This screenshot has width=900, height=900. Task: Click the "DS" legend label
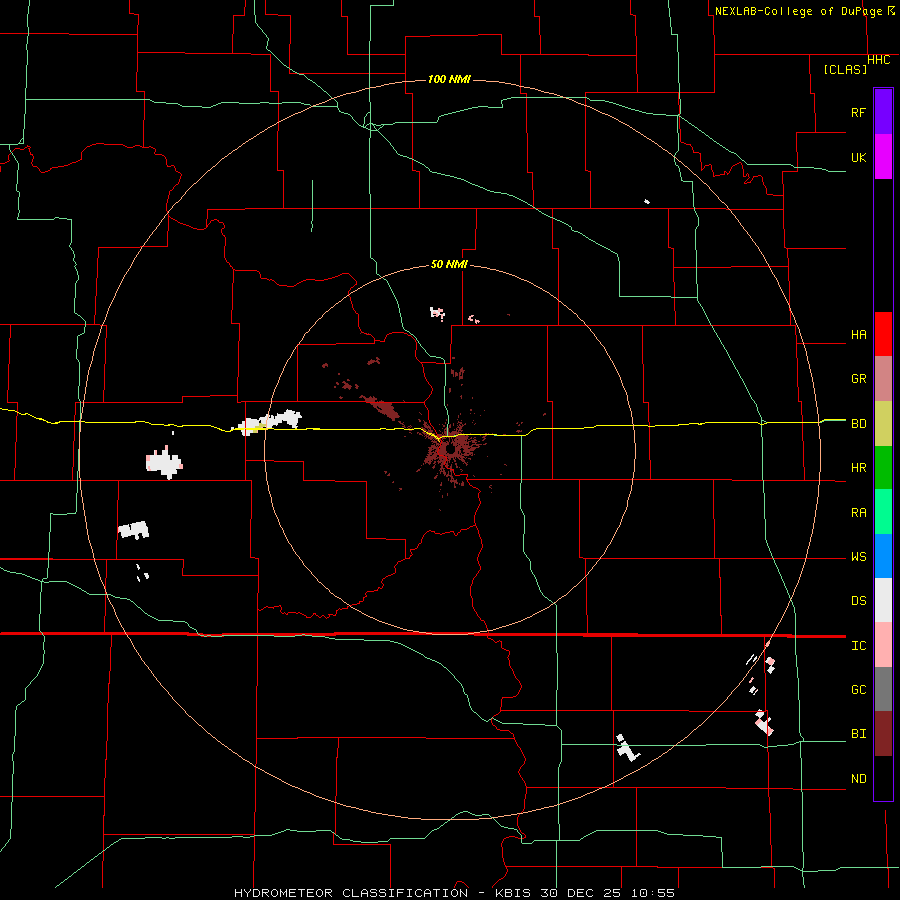858,601
